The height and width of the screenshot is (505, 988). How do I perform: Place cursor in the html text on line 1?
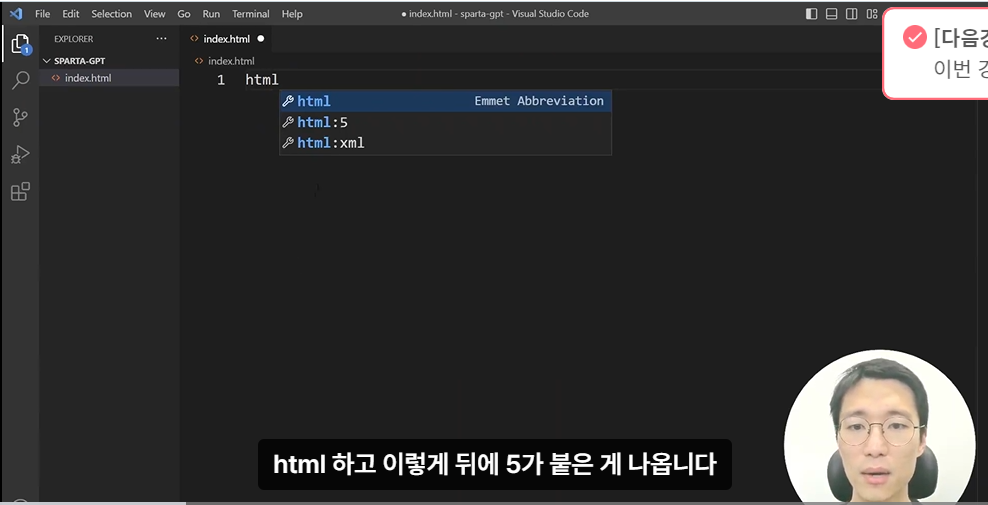[x=261, y=80]
